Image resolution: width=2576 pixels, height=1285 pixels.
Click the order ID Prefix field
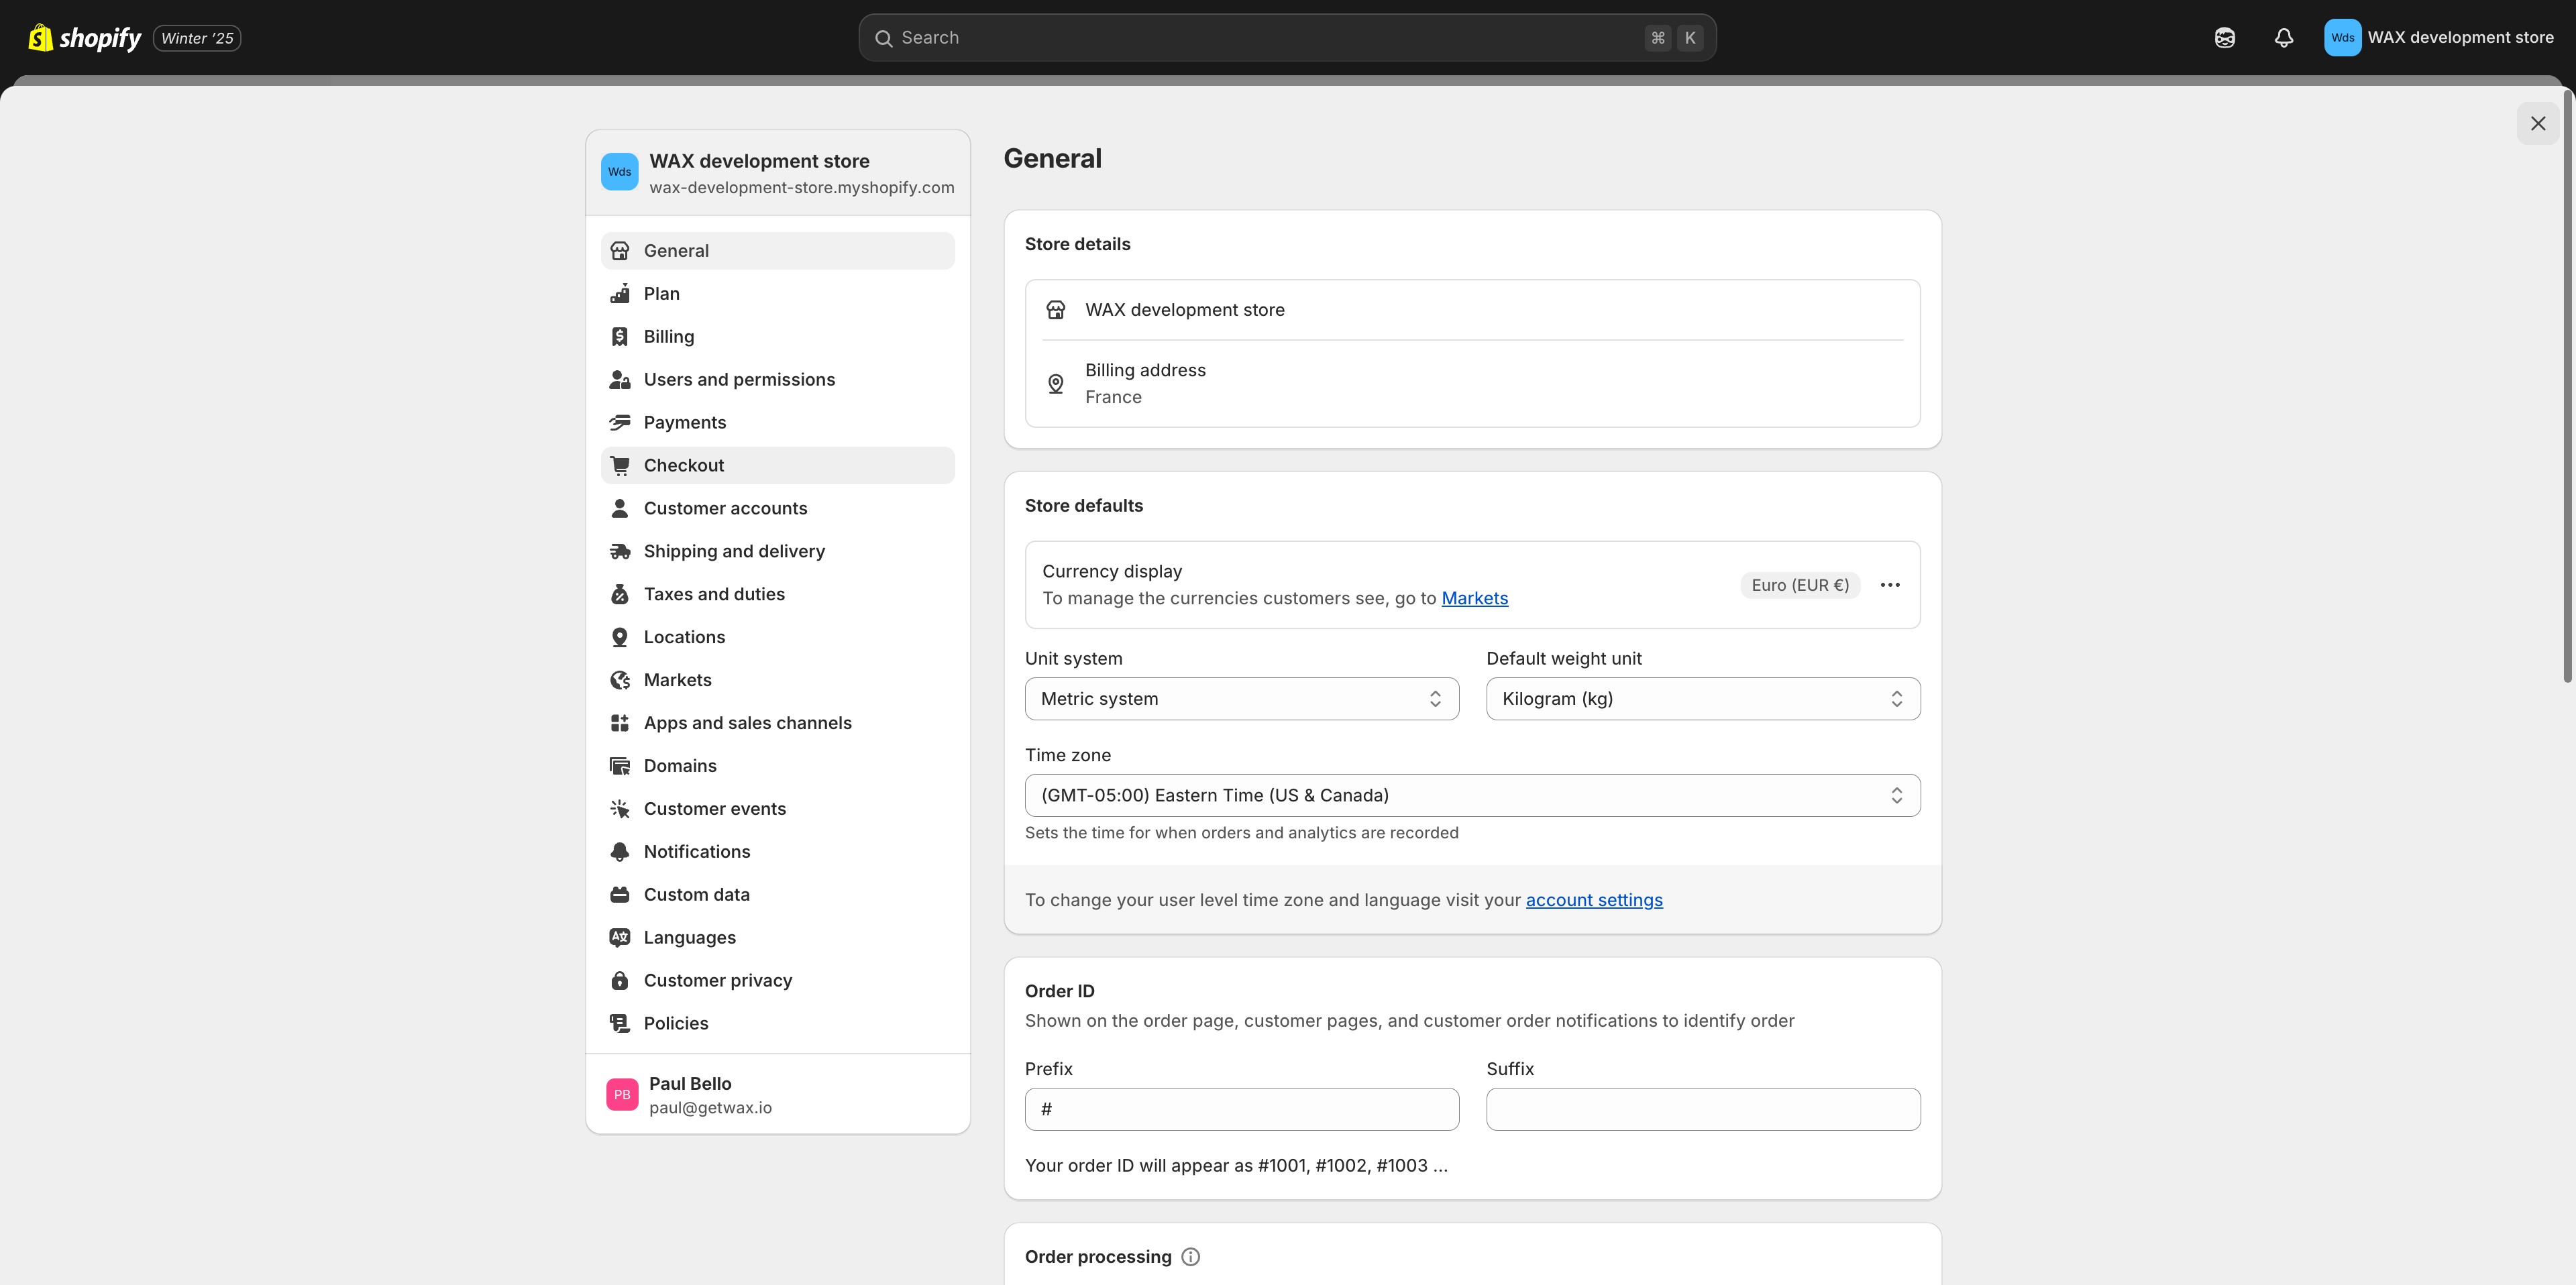tap(1241, 1109)
